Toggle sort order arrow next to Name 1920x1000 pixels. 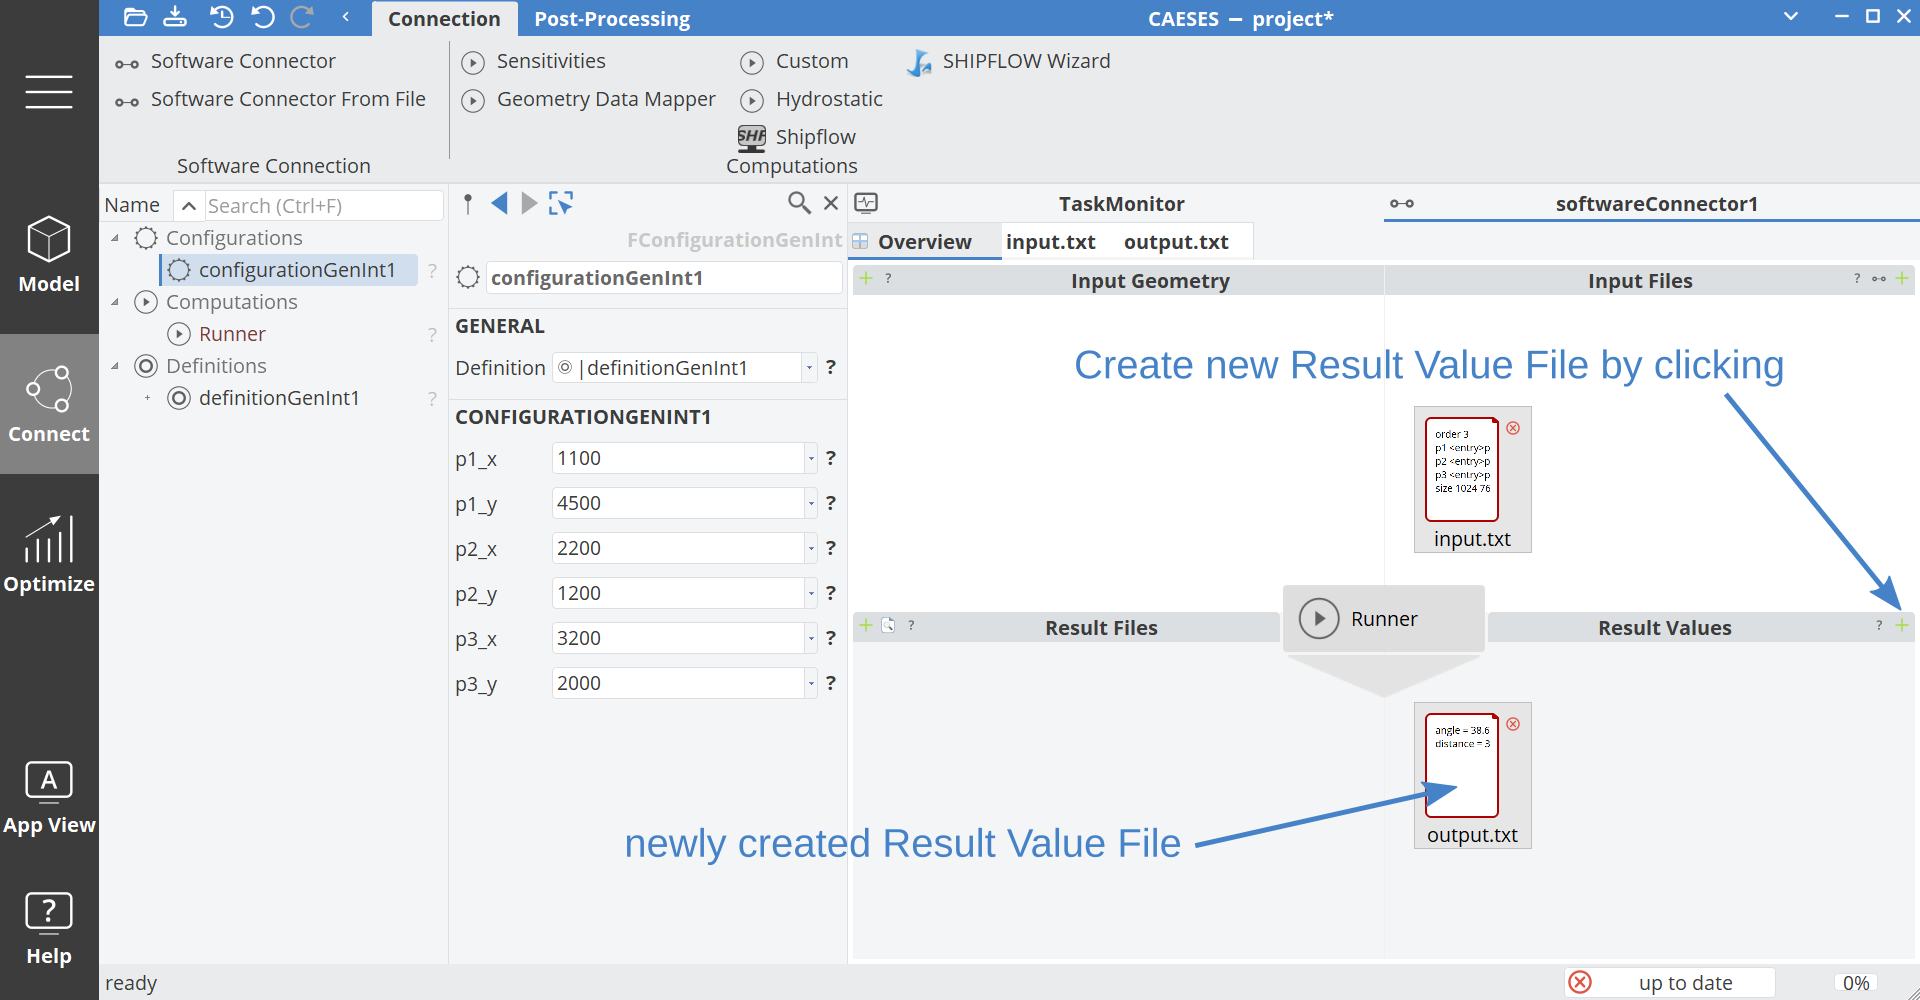click(x=188, y=206)
